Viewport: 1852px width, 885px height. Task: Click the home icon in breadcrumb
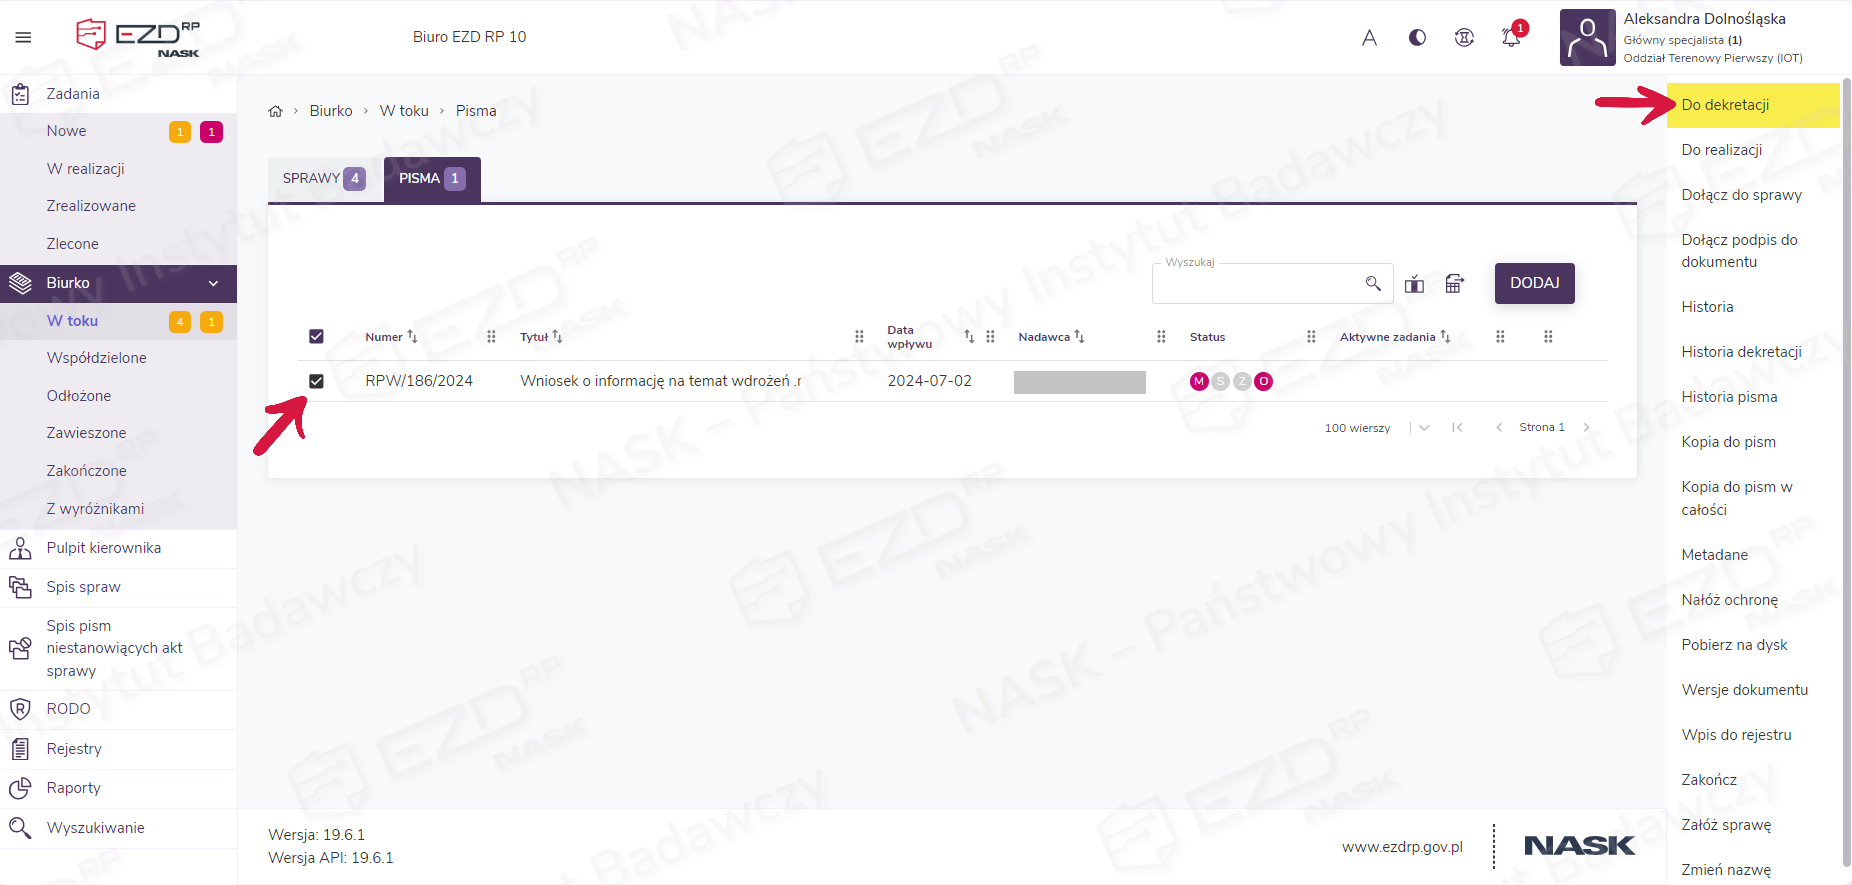[x=276, y=111]
